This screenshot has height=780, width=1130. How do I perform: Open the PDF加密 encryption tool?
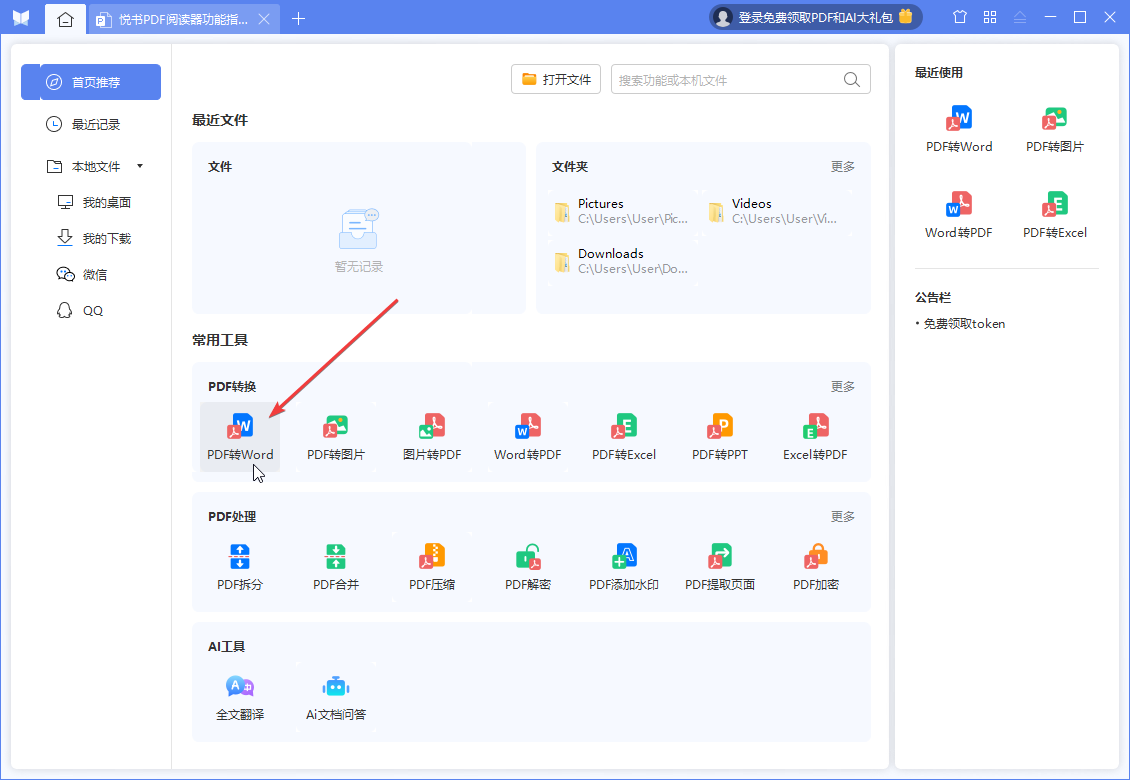tap(815, 567)
